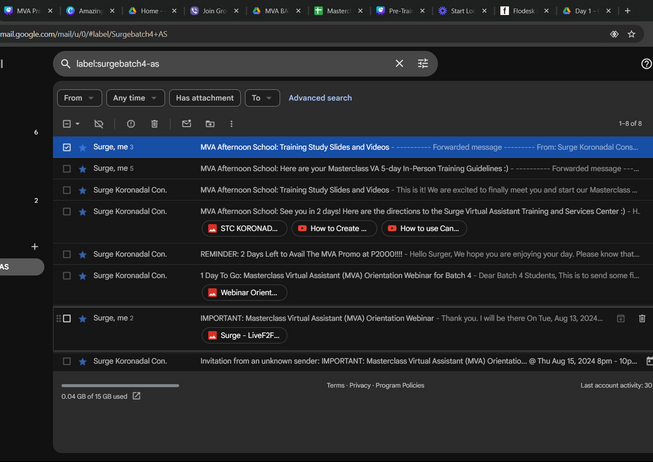Open the Any time filter dropdown
This screenshot has height=462, width=653.
(135, 98)
